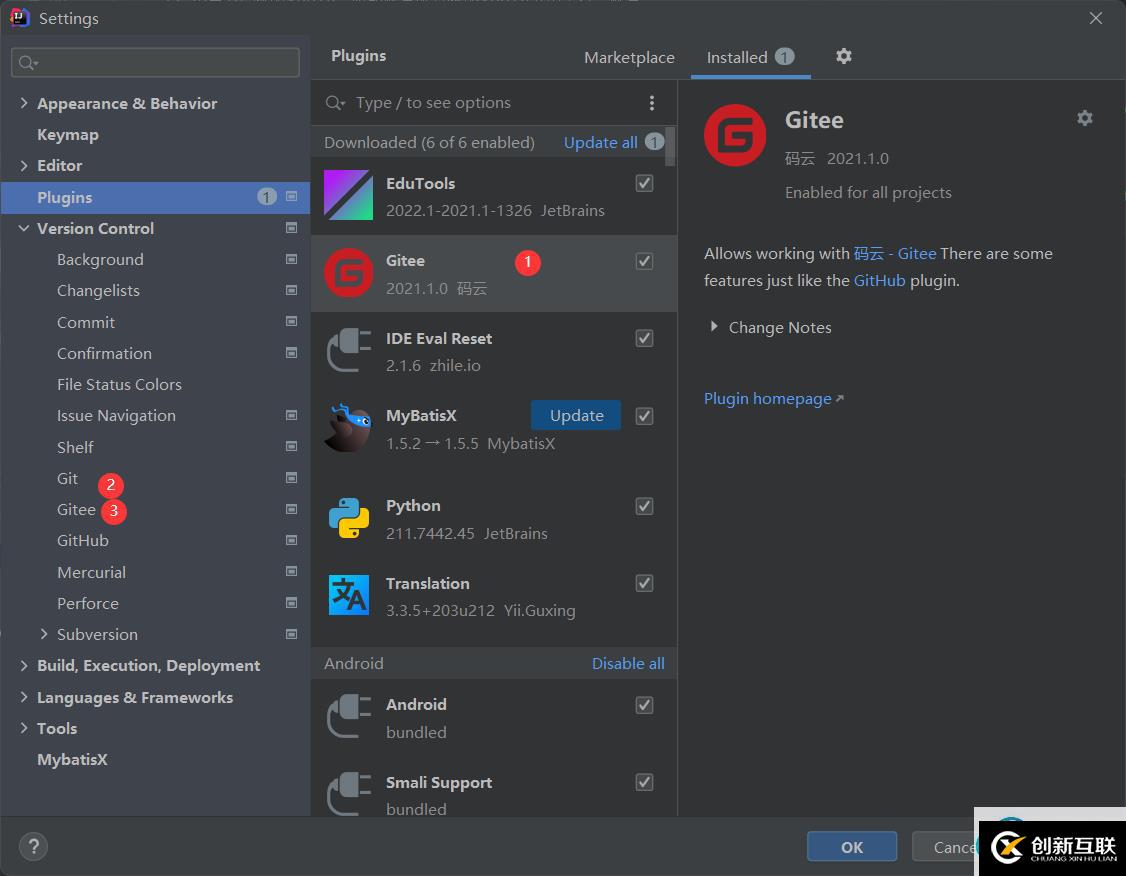The height and width of the screenshot is (876, 1126).
Task: Uncheck the Android bundled plugin checkbox
Action: (x=644, y=705)
